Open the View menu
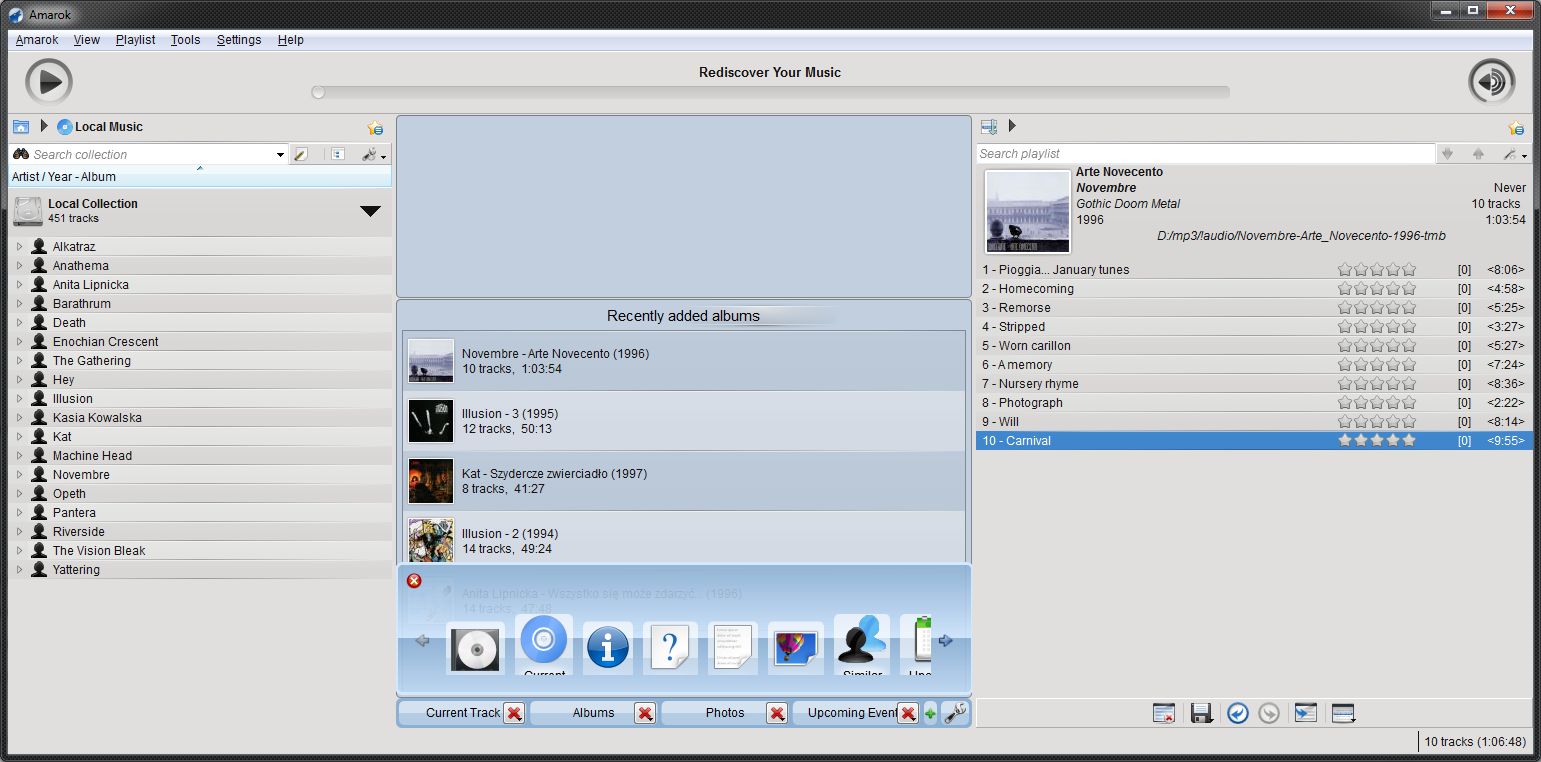The width and height of the screenshot is (1541, 762). [87, 40]
